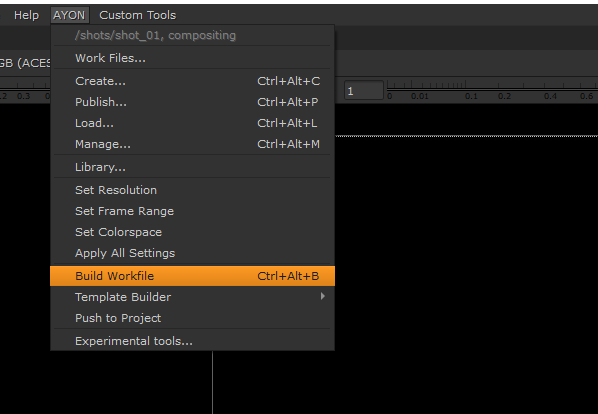Open Work Files... from AYON menu
This screenshot has height=414, width=598.
click(193, 58)
